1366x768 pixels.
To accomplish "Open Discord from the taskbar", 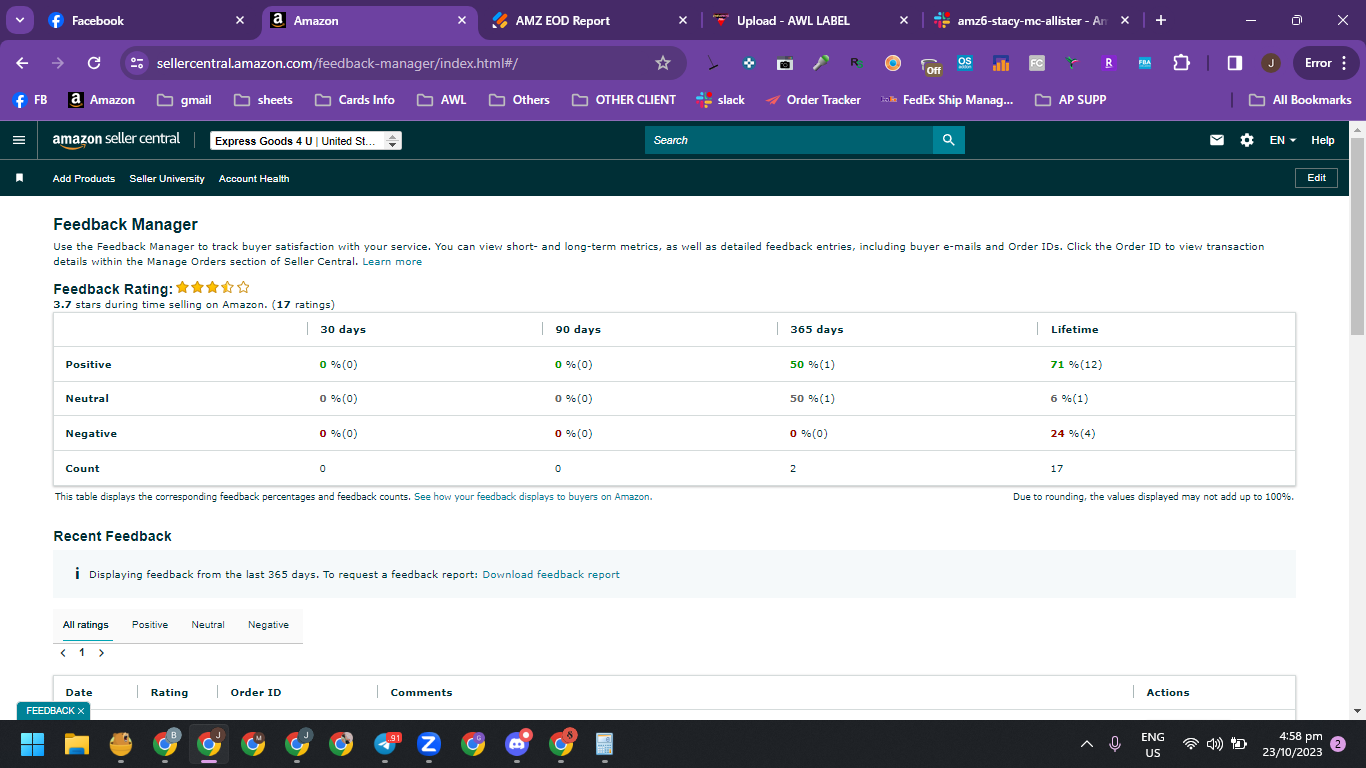I will pos(517,744).
